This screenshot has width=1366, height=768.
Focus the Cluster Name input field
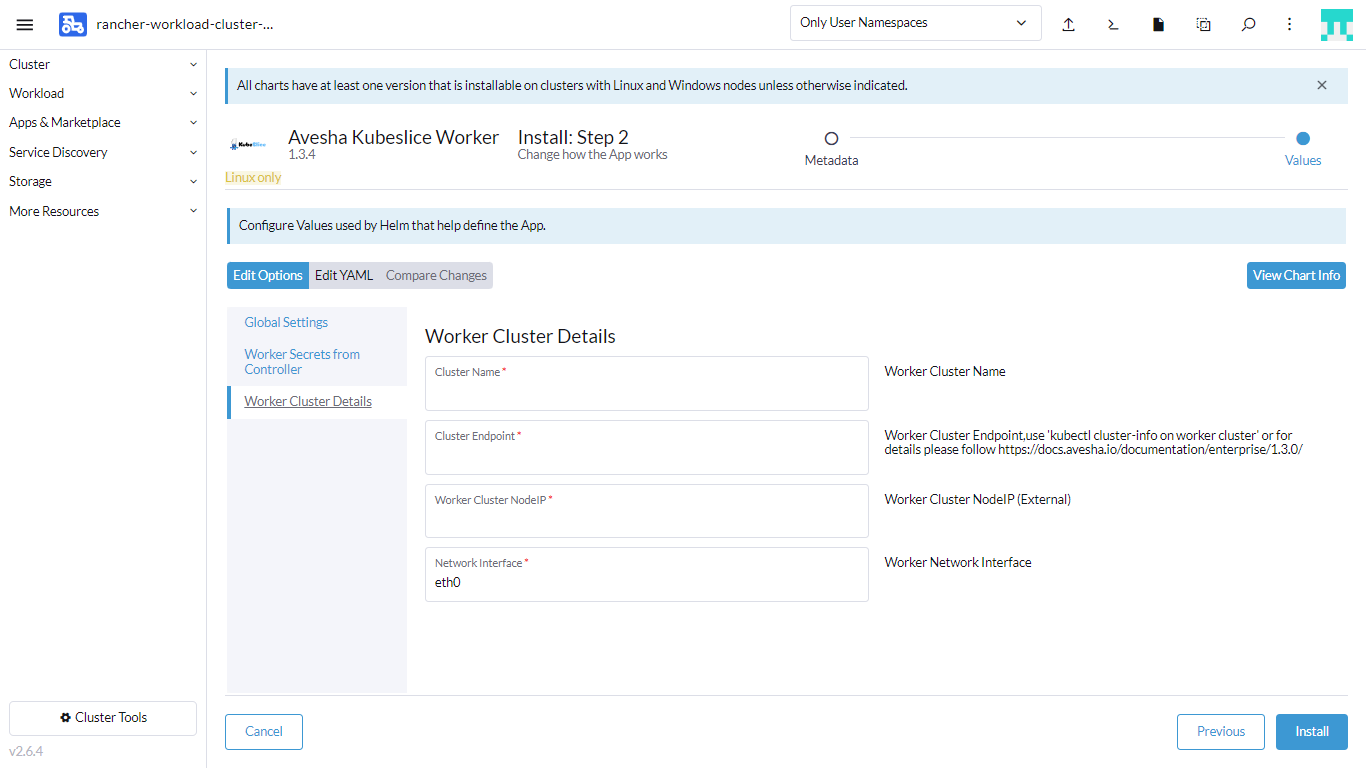pos(647,383)
